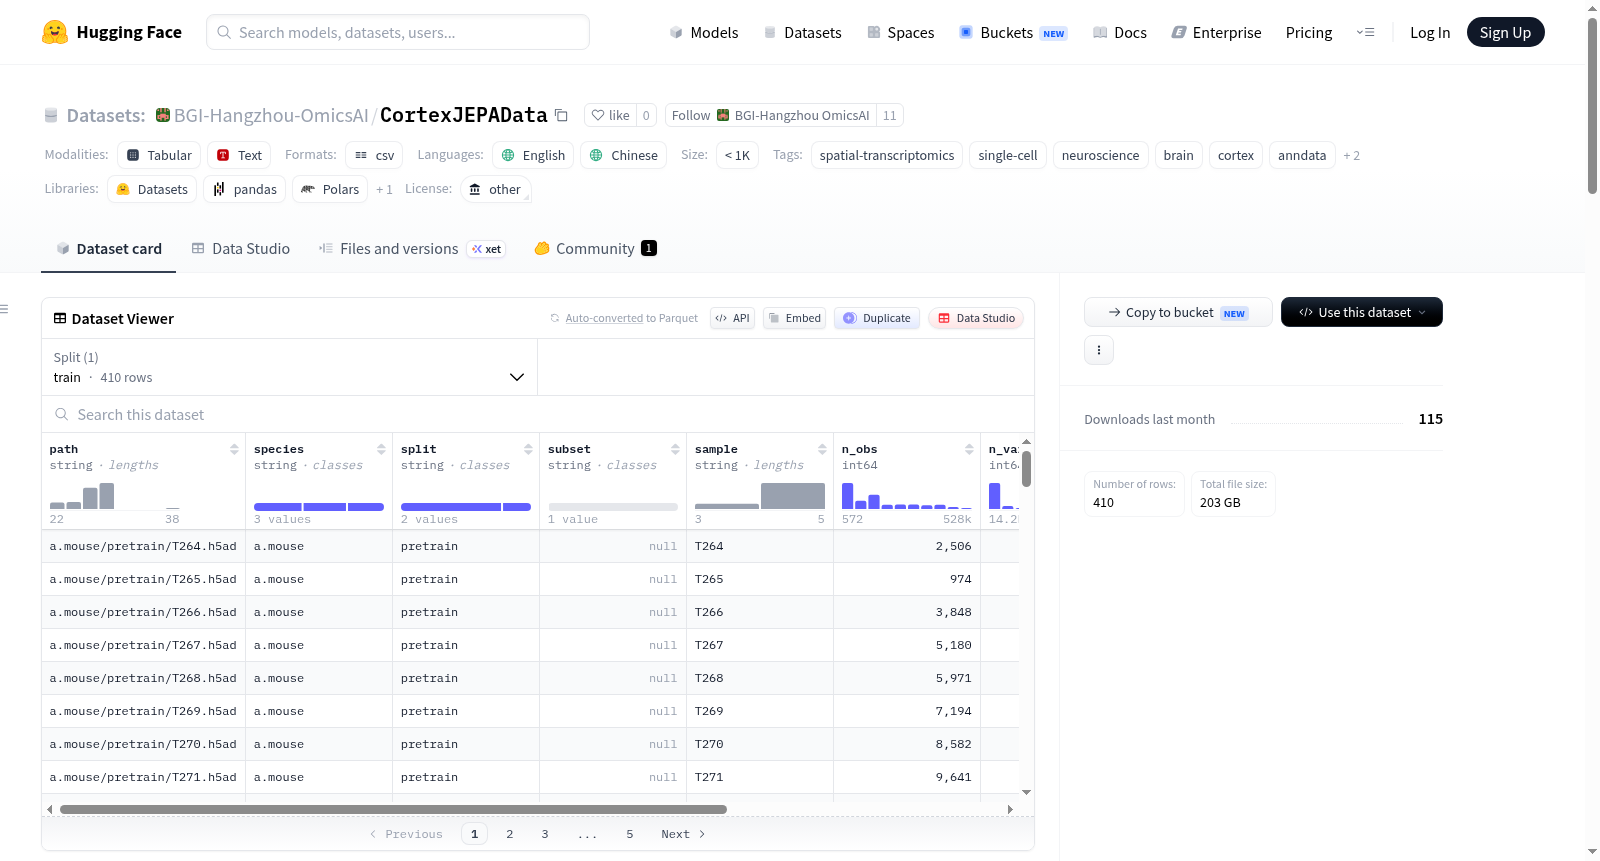Click the Log In link
1600x861 pixels.
coord(1430,32)
